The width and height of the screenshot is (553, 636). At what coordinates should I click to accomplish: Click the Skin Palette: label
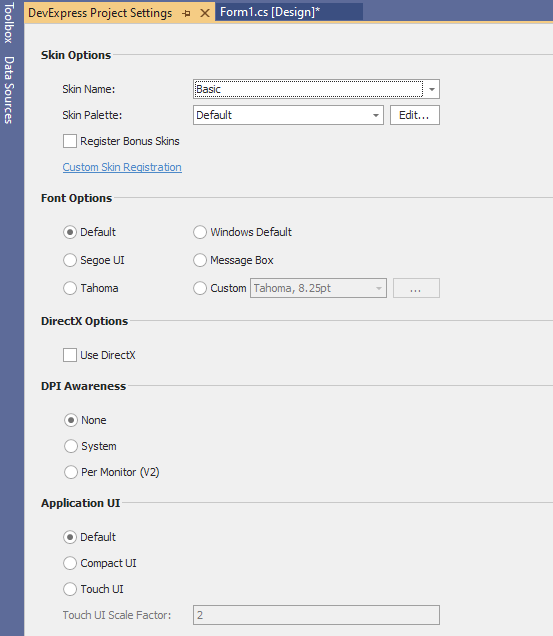(92, 115)
